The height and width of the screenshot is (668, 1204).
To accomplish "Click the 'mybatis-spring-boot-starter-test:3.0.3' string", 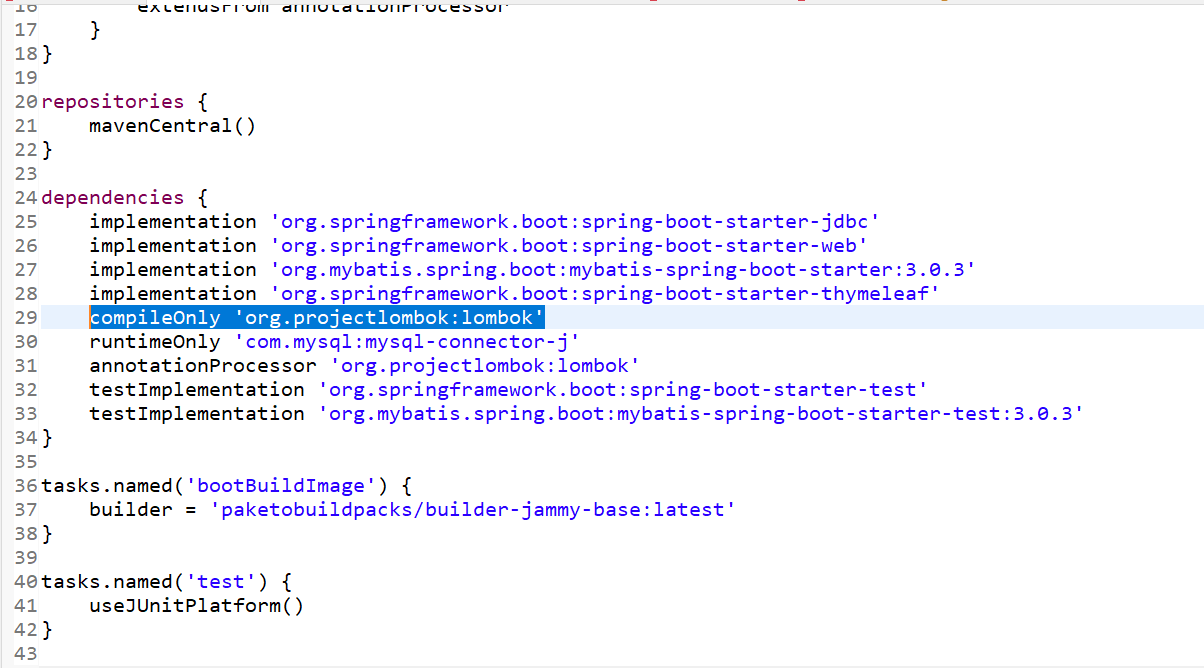I will tap(701, 414).
